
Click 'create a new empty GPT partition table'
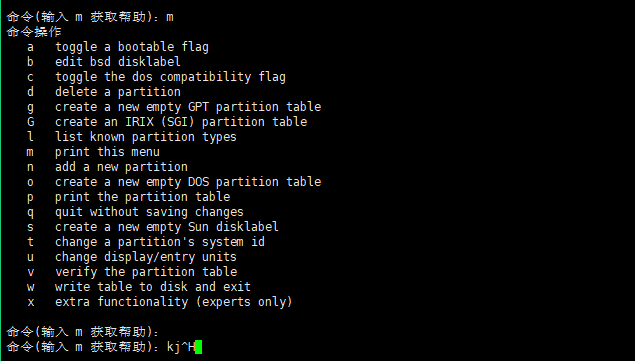point(188,107)
